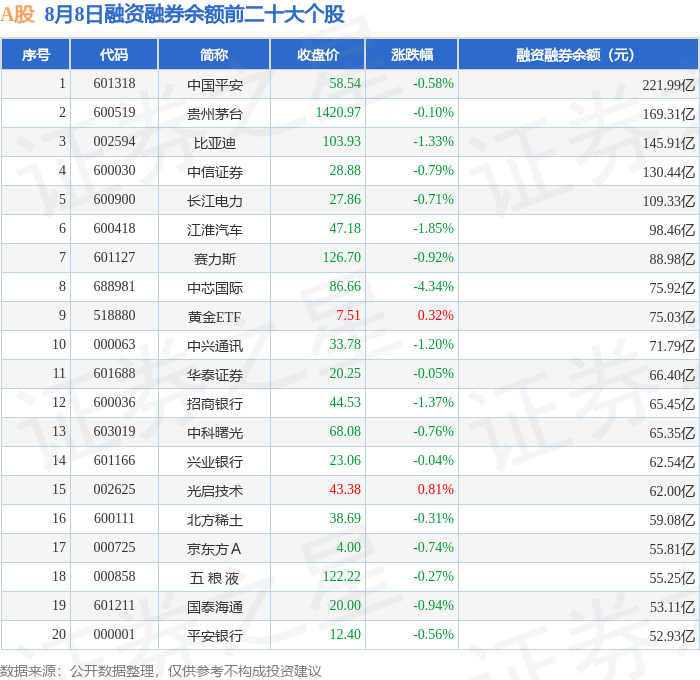
Task: Click change value 0.81%
Action: click(435, 489)
